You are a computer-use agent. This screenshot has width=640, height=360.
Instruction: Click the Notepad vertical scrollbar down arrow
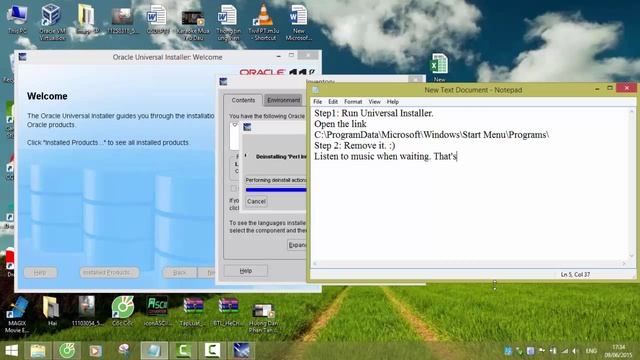[x=632, y=256]
